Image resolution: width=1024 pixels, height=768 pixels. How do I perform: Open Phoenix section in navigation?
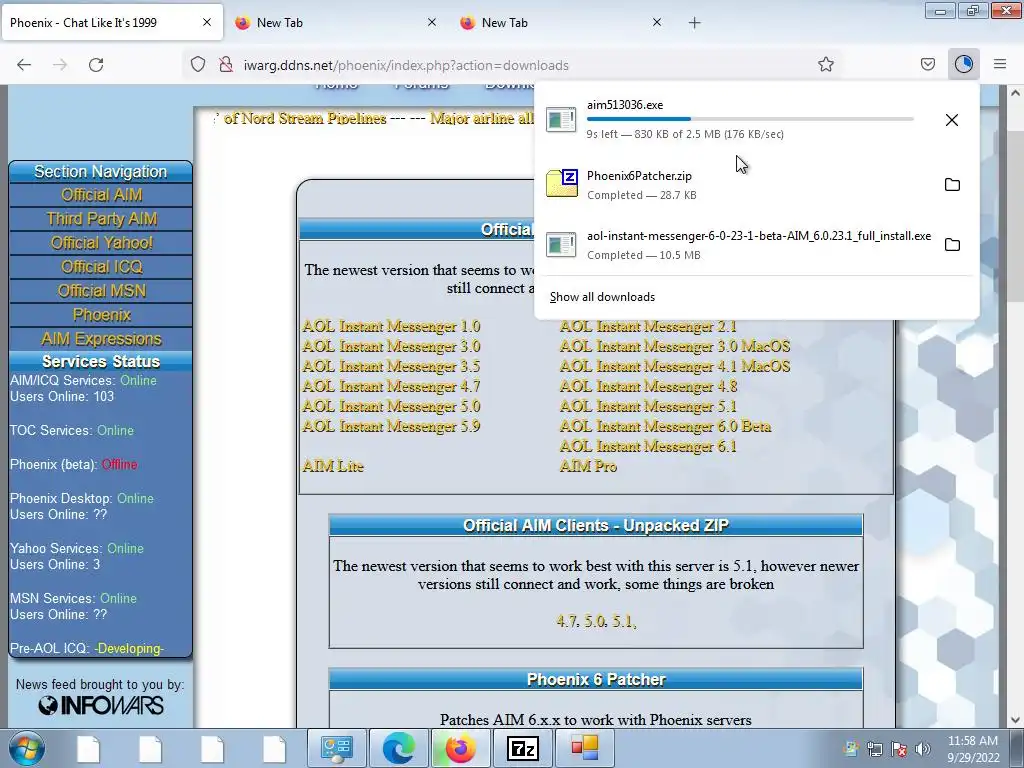click(x=101, y=315)
